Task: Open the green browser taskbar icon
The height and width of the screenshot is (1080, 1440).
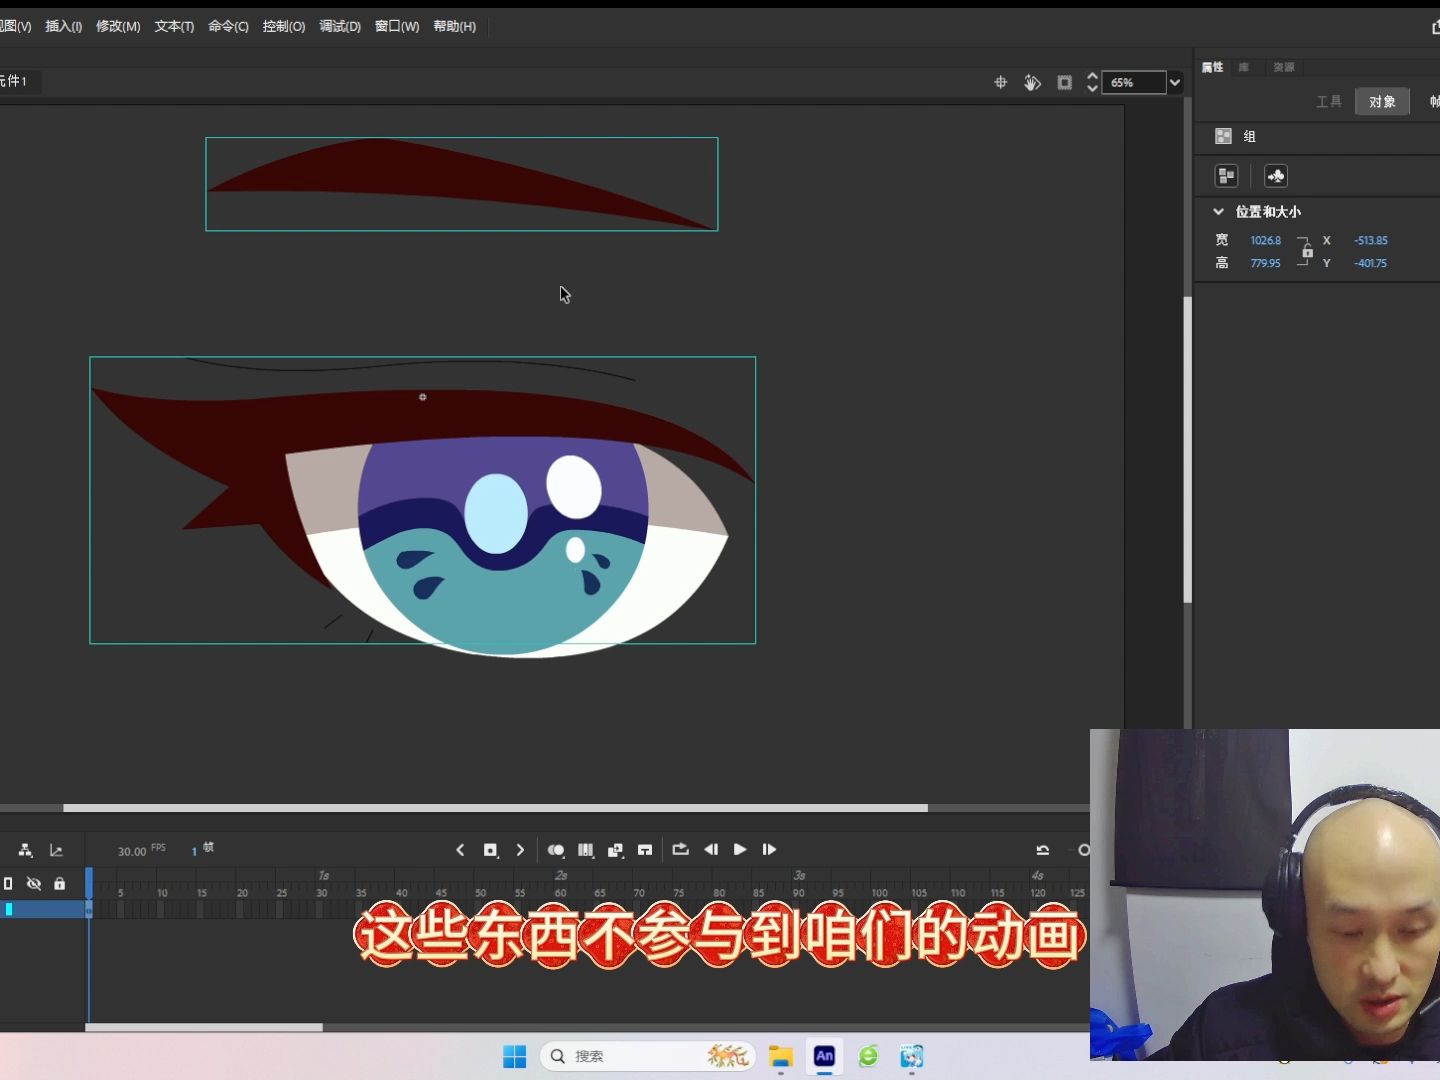Action: [868, 1056]
